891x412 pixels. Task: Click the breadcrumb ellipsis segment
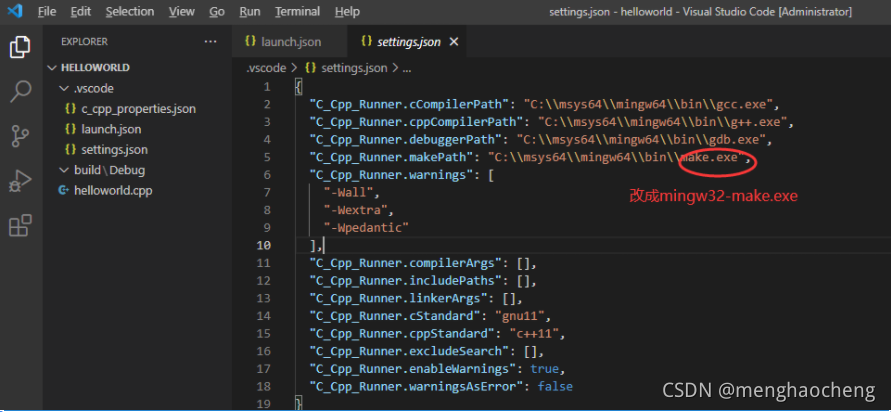[406, 68]
